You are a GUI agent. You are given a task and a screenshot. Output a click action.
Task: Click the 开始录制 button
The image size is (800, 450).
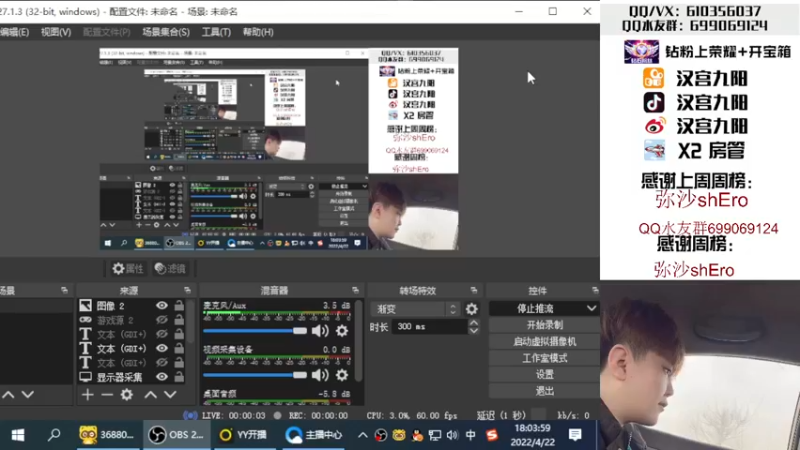pyautogui.click(x=544, y=325)
